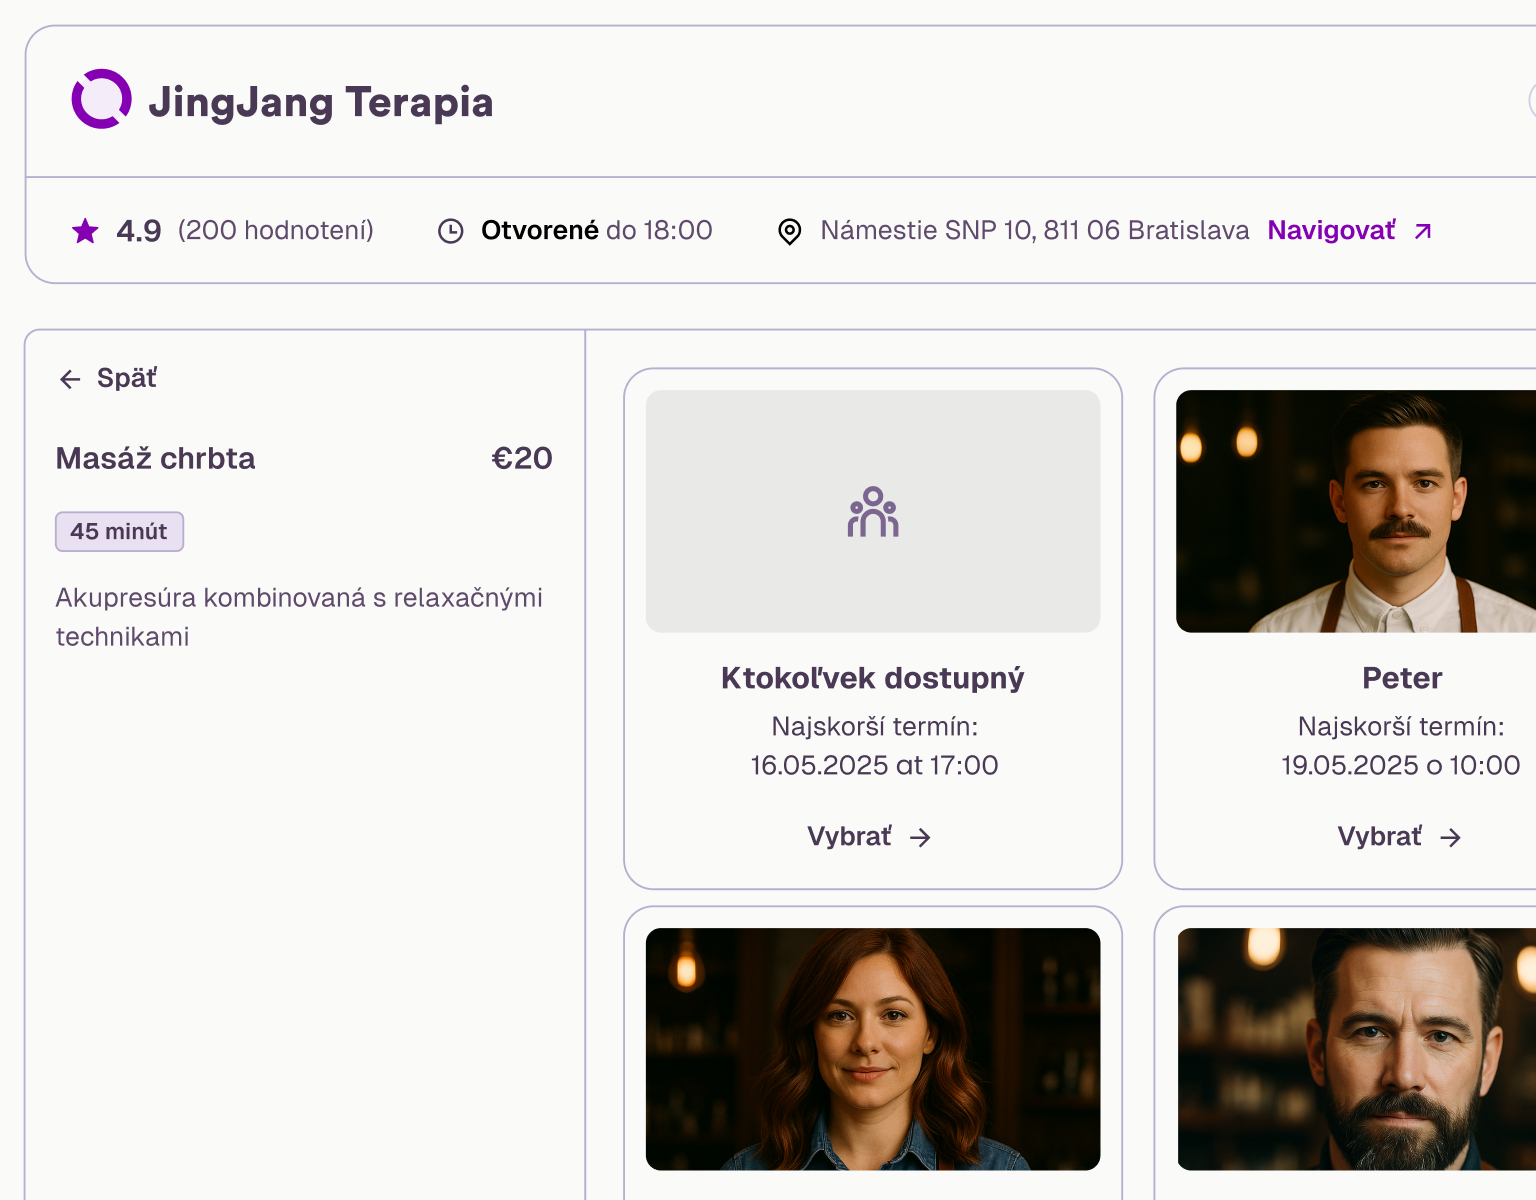This screenshot has height=1200, width=1536.
Task: Click the purple star rating icon
Action: pyautogui.click(x=86, y=231)
